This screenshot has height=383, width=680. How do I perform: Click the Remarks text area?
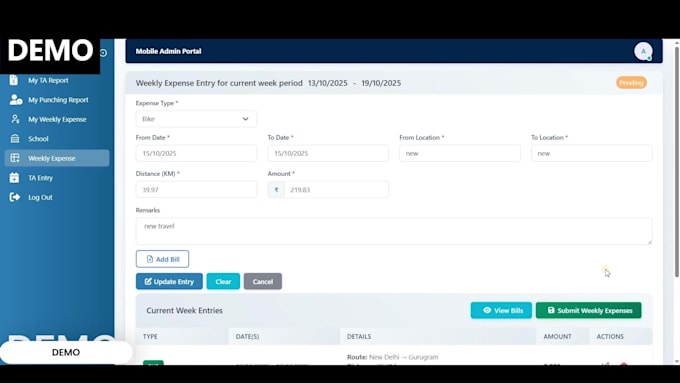point(394,231)
